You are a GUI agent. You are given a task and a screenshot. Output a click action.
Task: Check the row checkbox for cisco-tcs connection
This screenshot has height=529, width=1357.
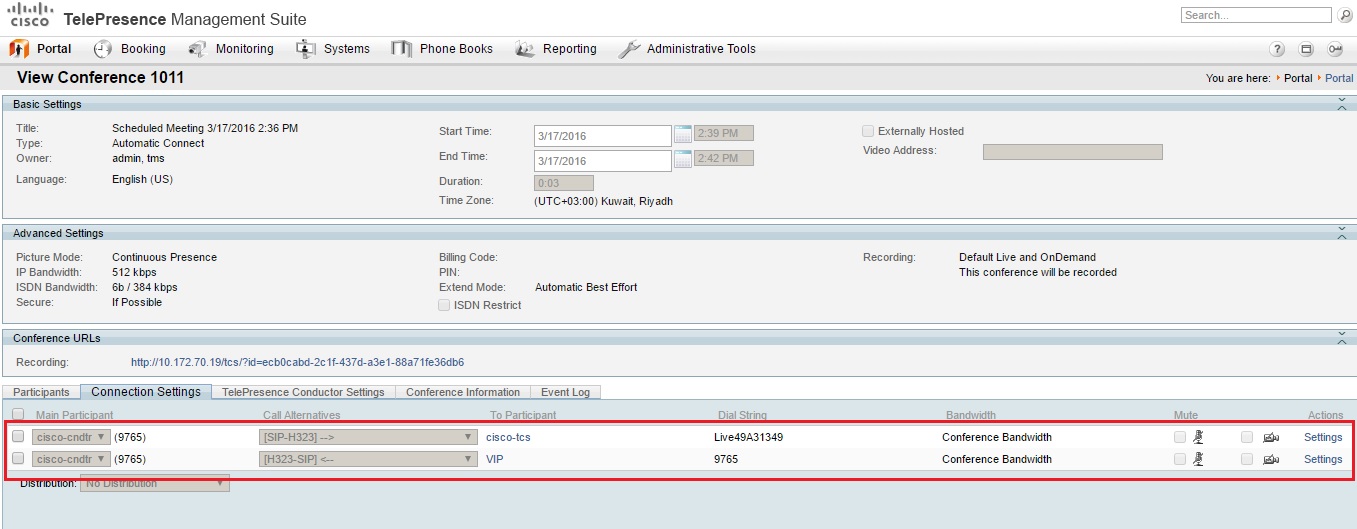tap(18, 437)
